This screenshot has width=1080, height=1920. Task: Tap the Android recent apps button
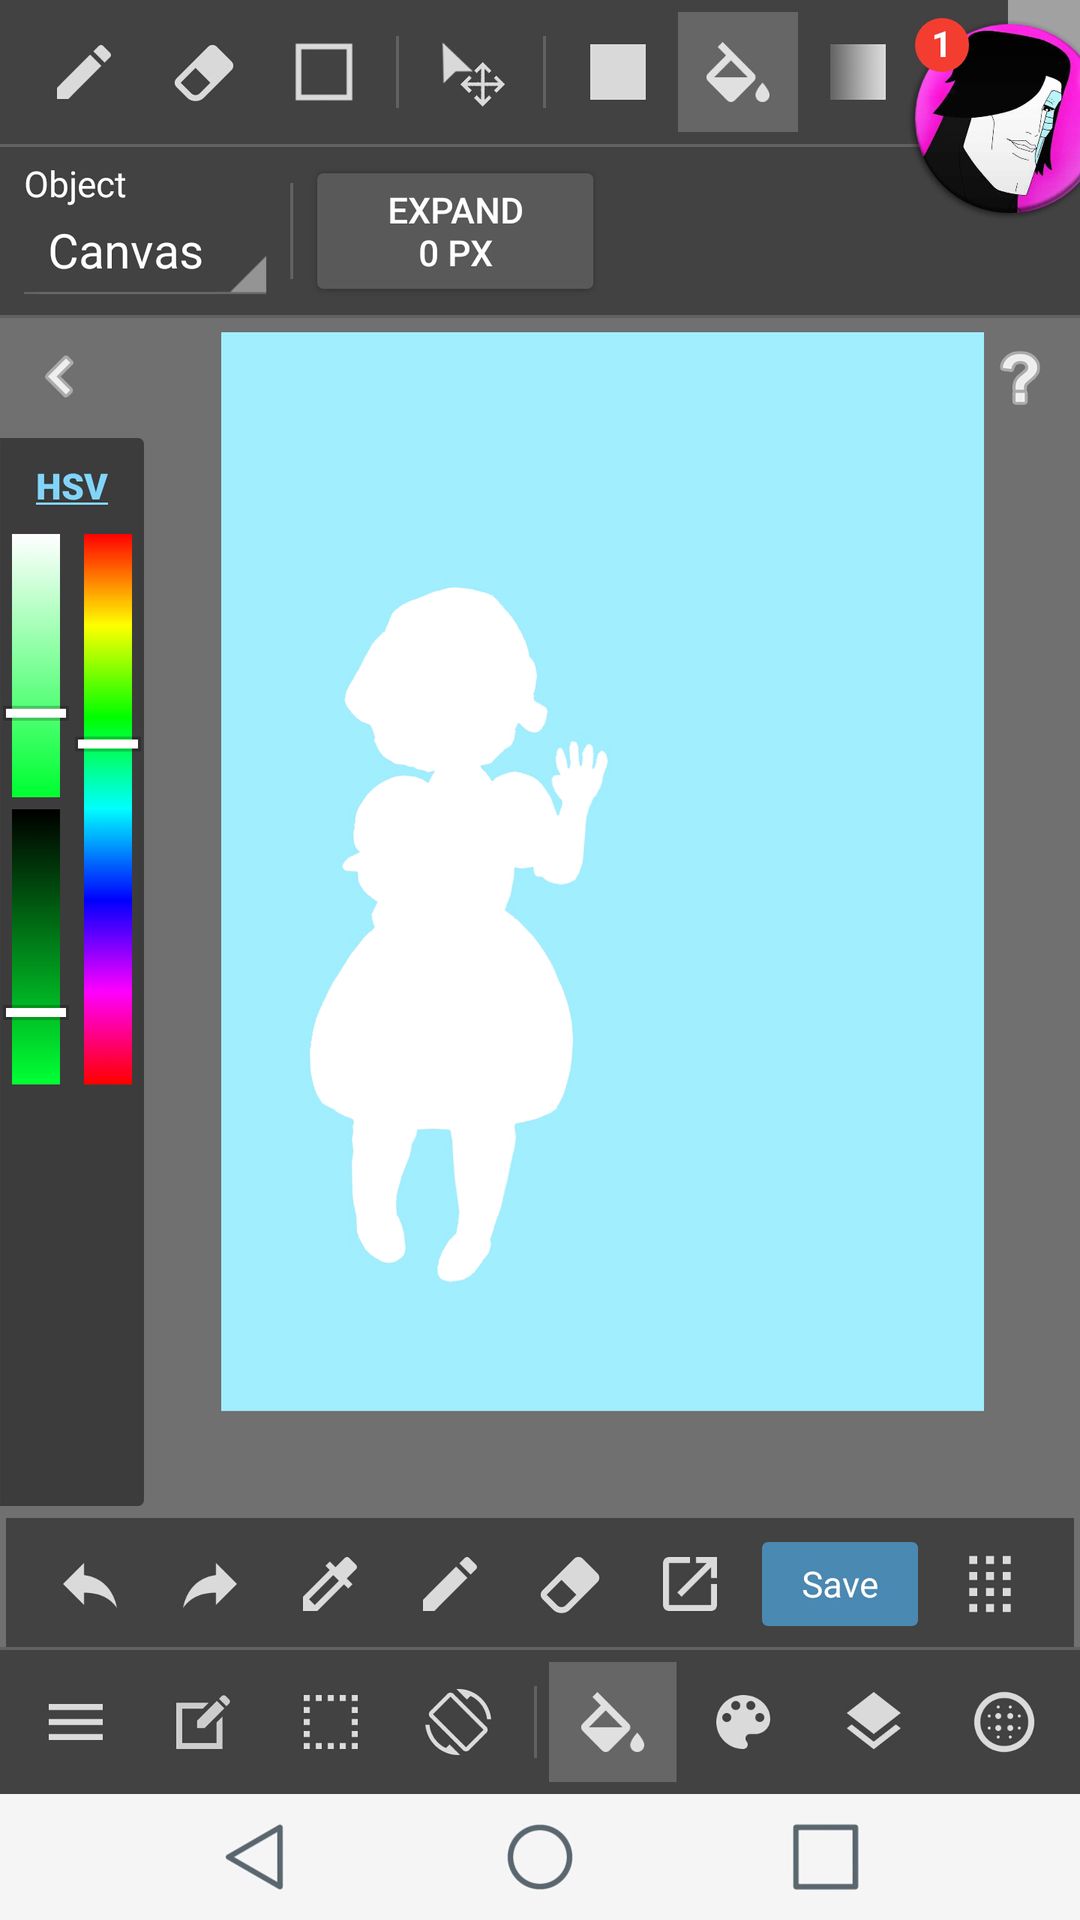(x=826, y=1857)
